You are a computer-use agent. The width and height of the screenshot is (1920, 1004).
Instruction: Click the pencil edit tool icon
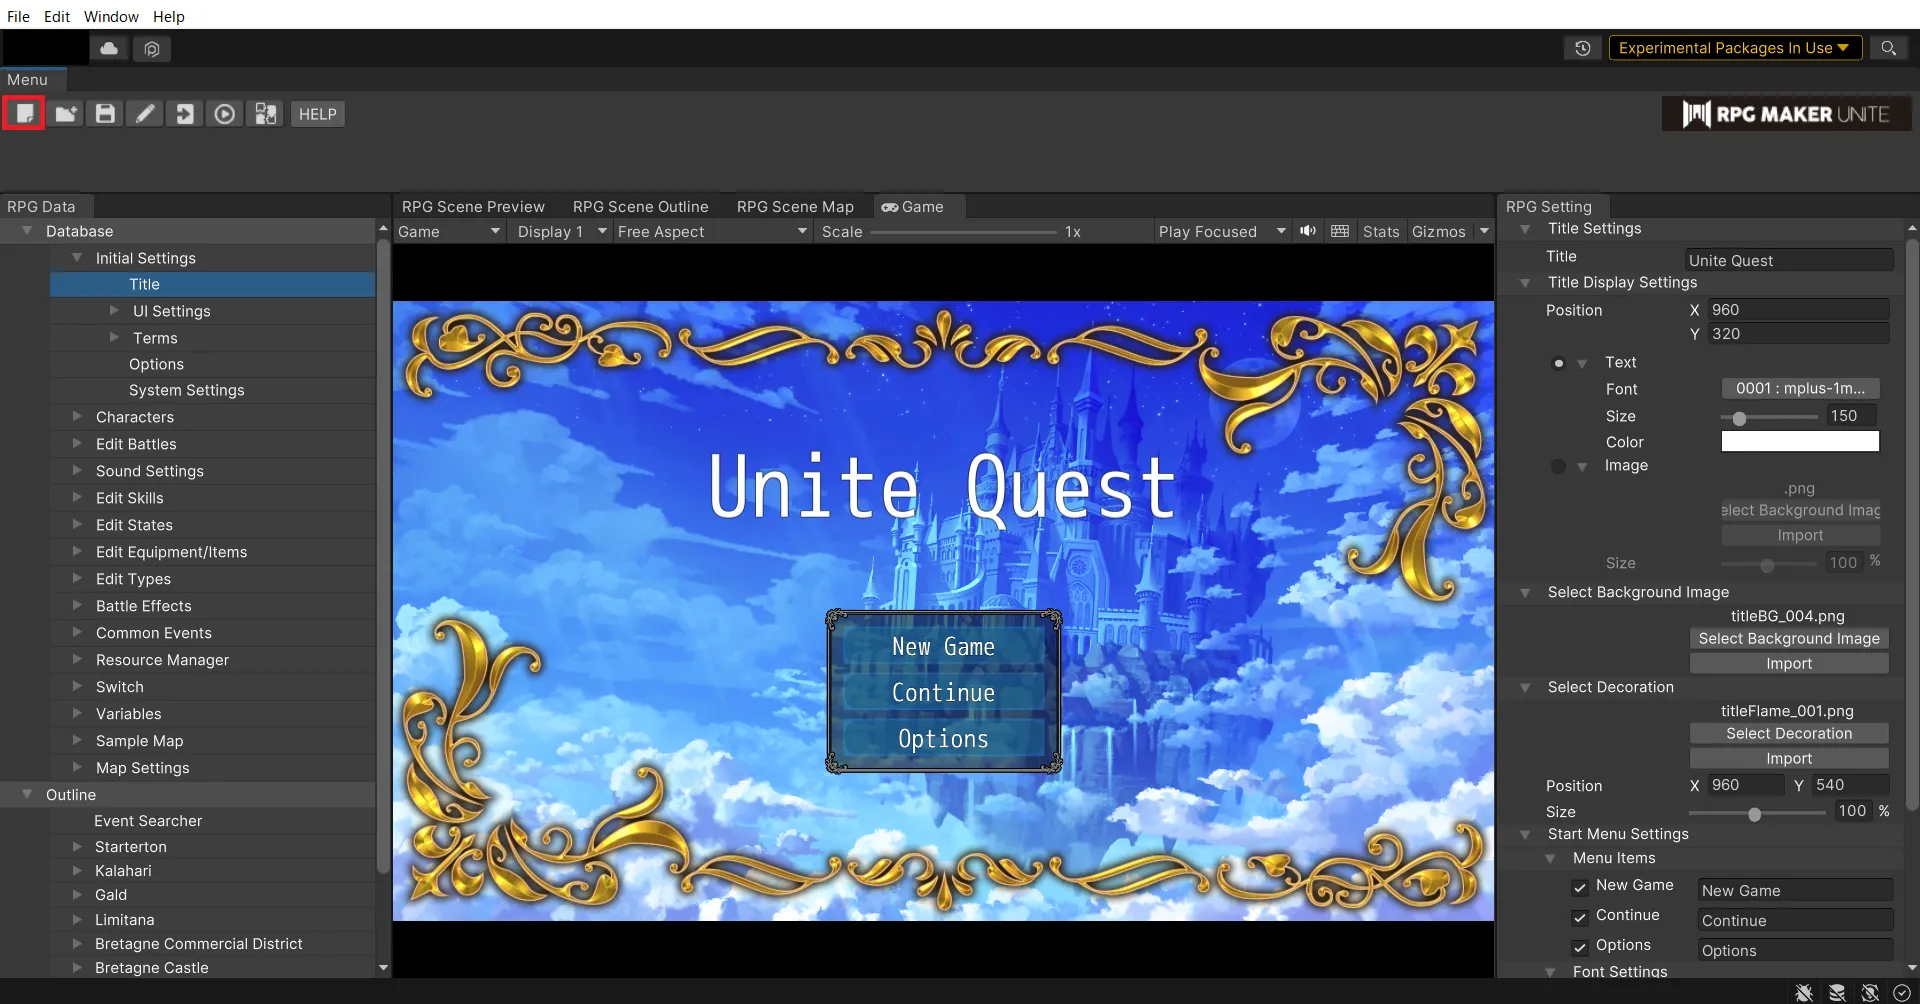click(145, 114)
